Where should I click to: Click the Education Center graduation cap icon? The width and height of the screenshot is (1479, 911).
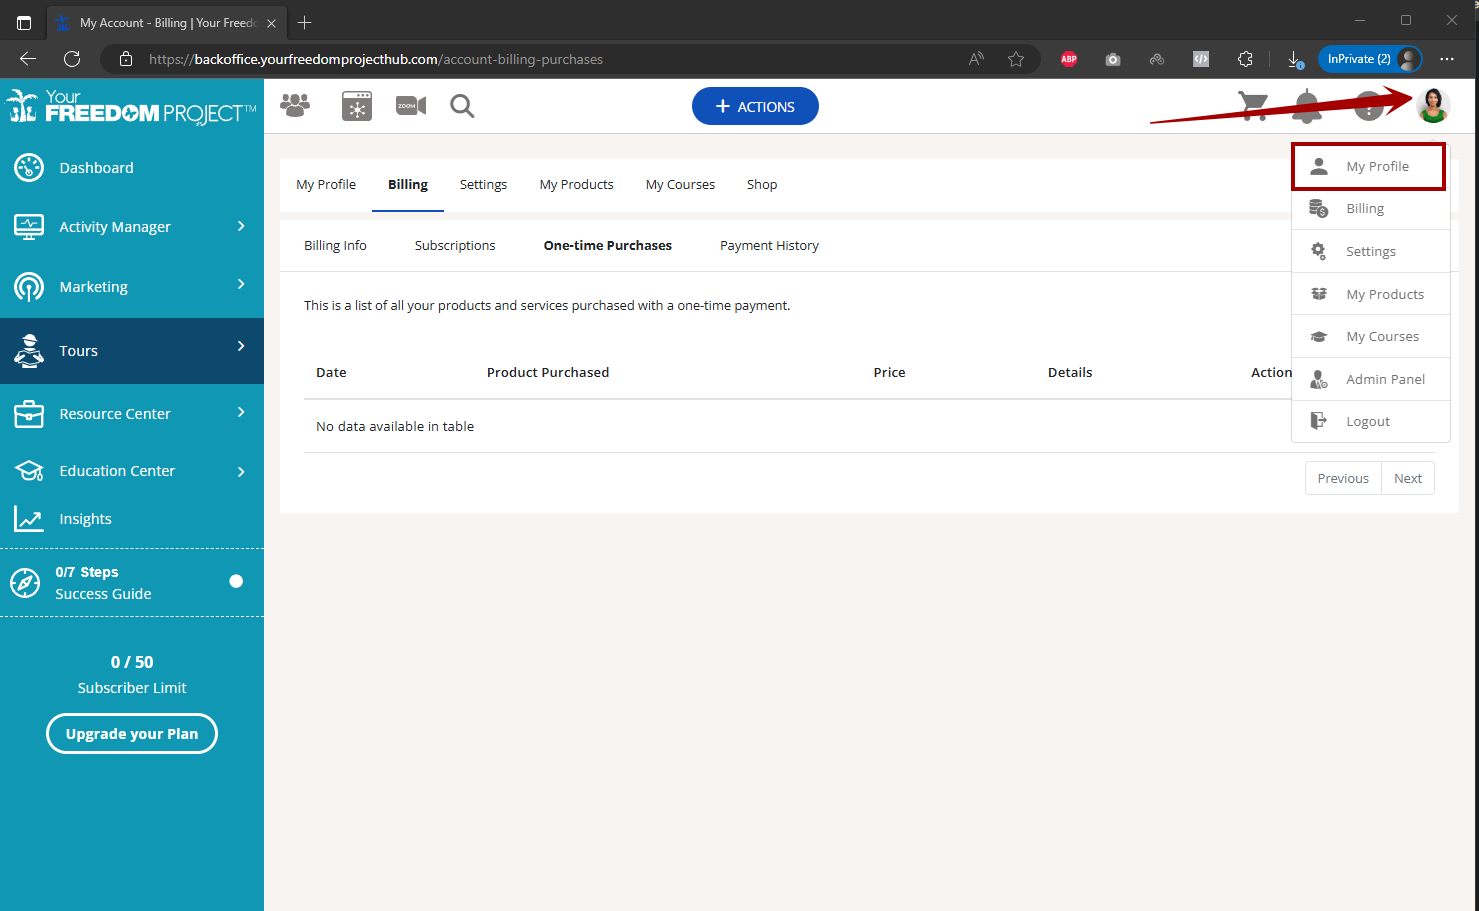[29, 471]
